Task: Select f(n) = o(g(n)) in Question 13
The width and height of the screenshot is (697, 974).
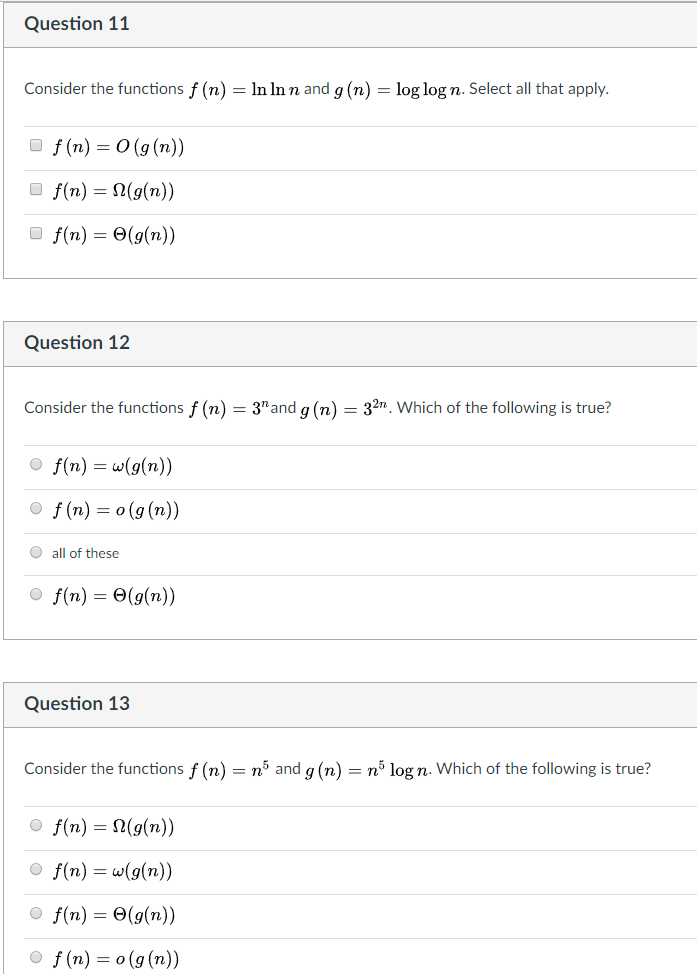Action: pyautogui.click(x=35, y=956)
